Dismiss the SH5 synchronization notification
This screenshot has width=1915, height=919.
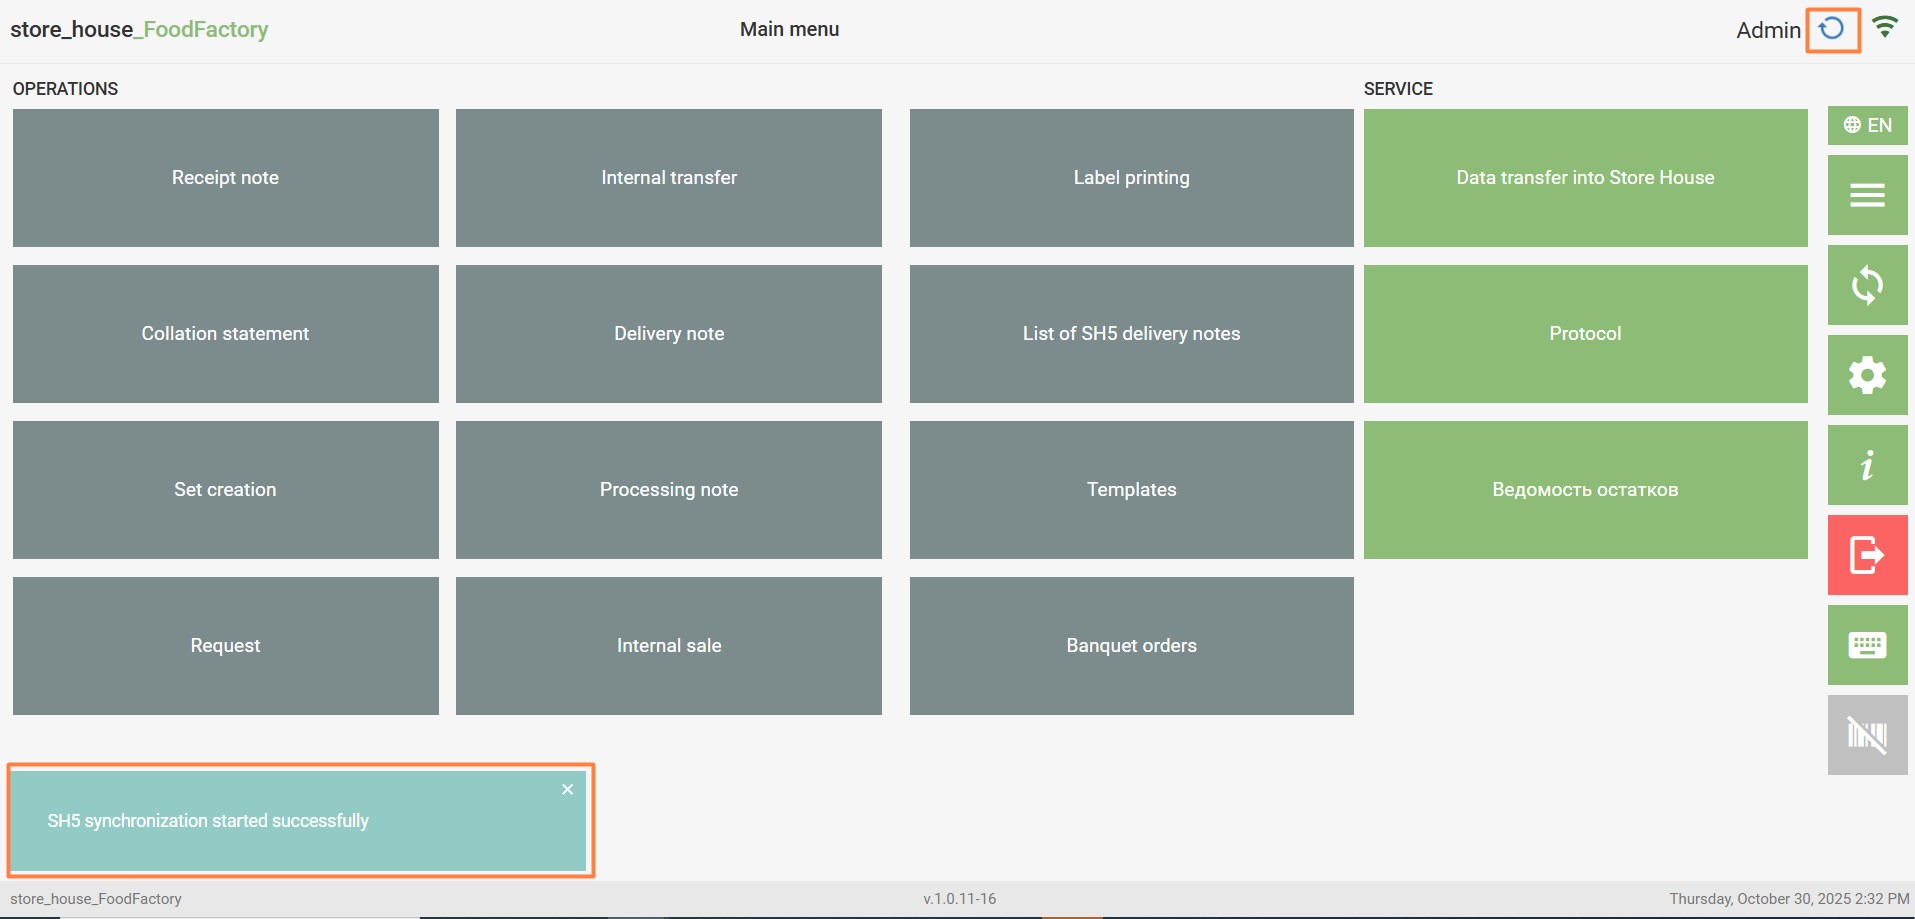coord(567,789)
